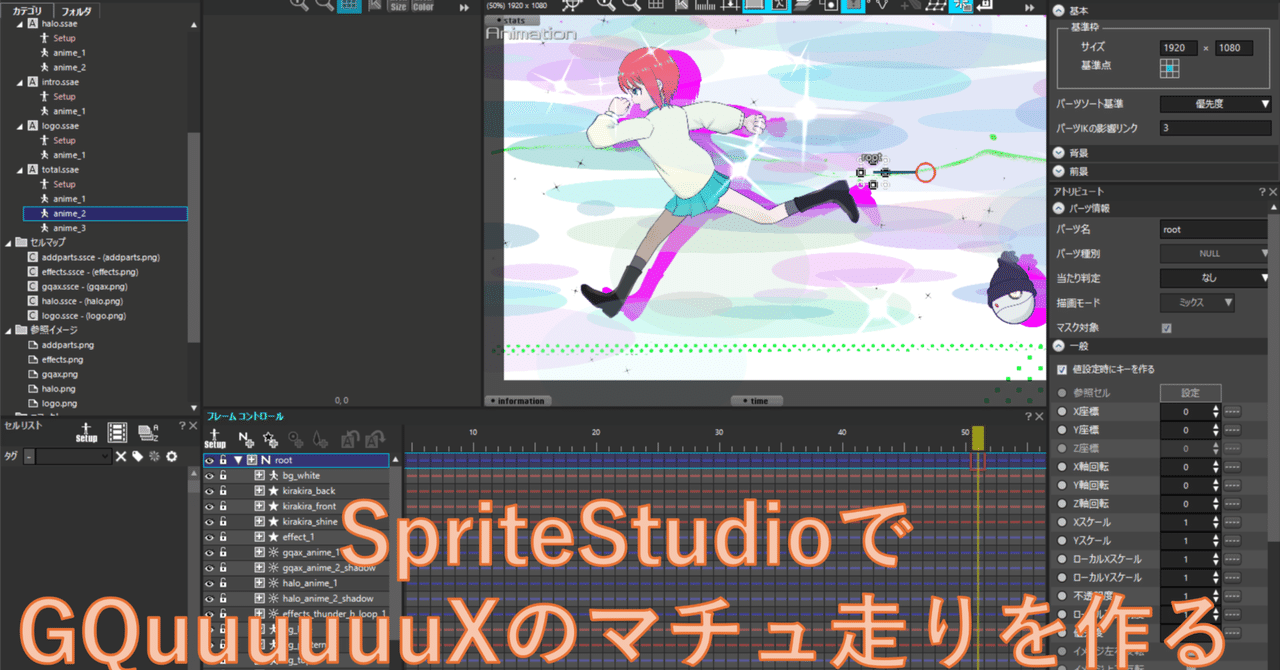Toggle the lock on effect_1 layer
Viewport: 1280px width, 670px height.
tap(224, 537)
